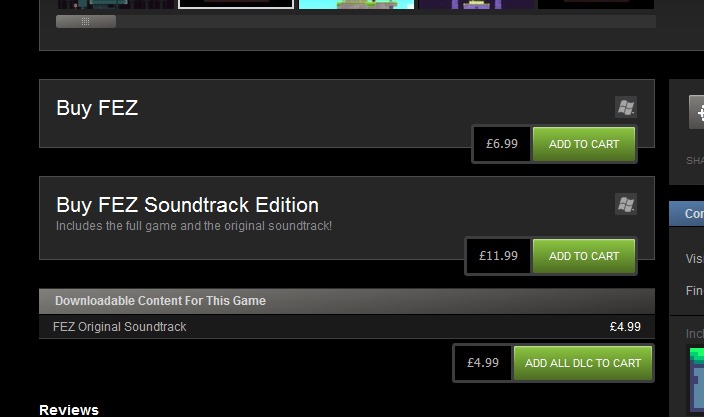The width and height of the screenshot is (704, 417).
Task: Click the Downloadable Content For This Game header
Action: coord(160,301)
